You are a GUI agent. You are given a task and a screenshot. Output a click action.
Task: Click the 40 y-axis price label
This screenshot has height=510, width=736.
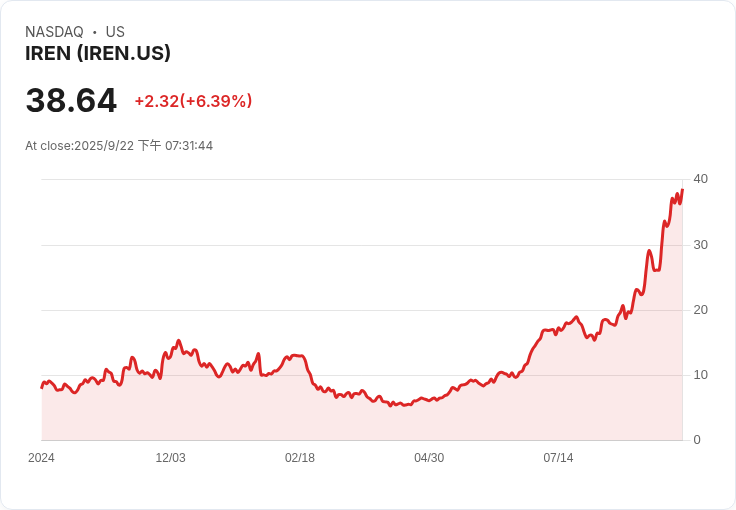[701, 179]
